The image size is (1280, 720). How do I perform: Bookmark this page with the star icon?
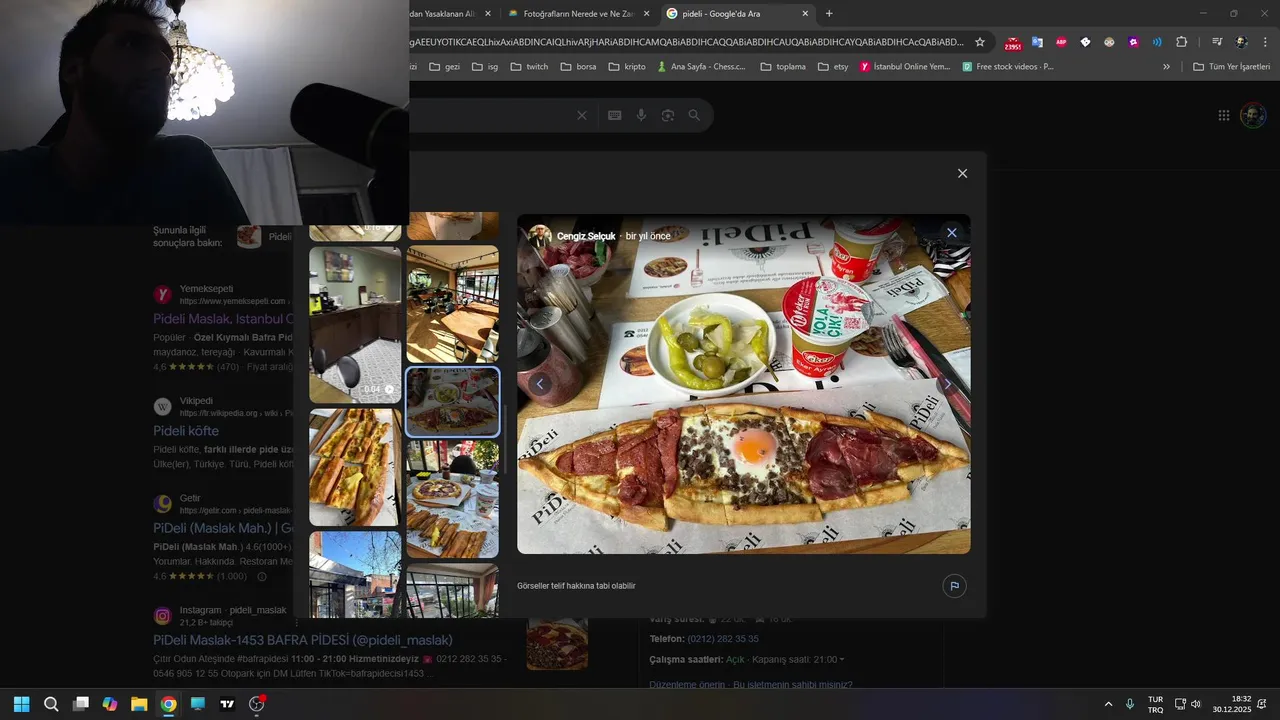point(980,42)
